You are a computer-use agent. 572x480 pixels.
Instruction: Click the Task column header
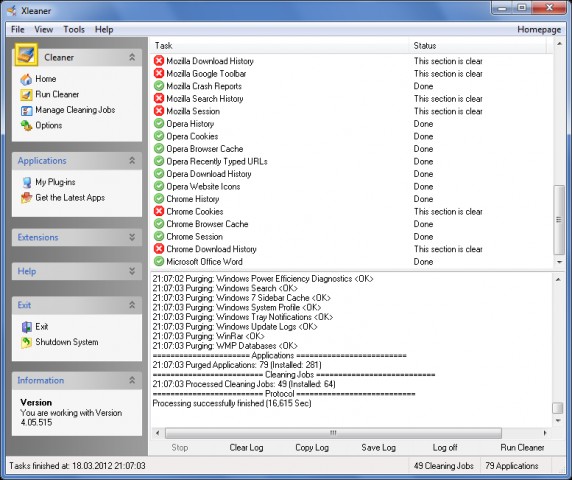[x=279, y=46]
